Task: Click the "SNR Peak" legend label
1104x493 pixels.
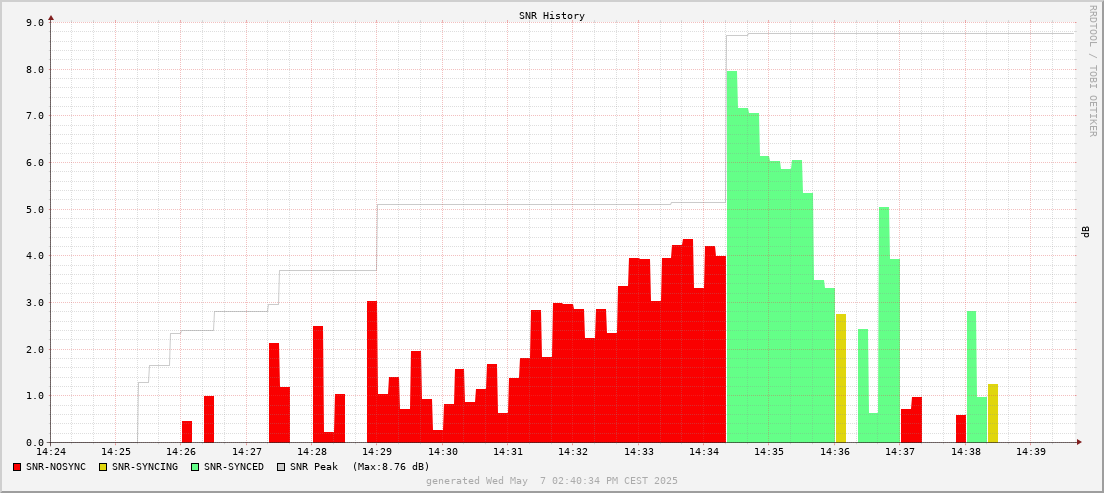Action: pyautogui.click(x=314, y=467)
